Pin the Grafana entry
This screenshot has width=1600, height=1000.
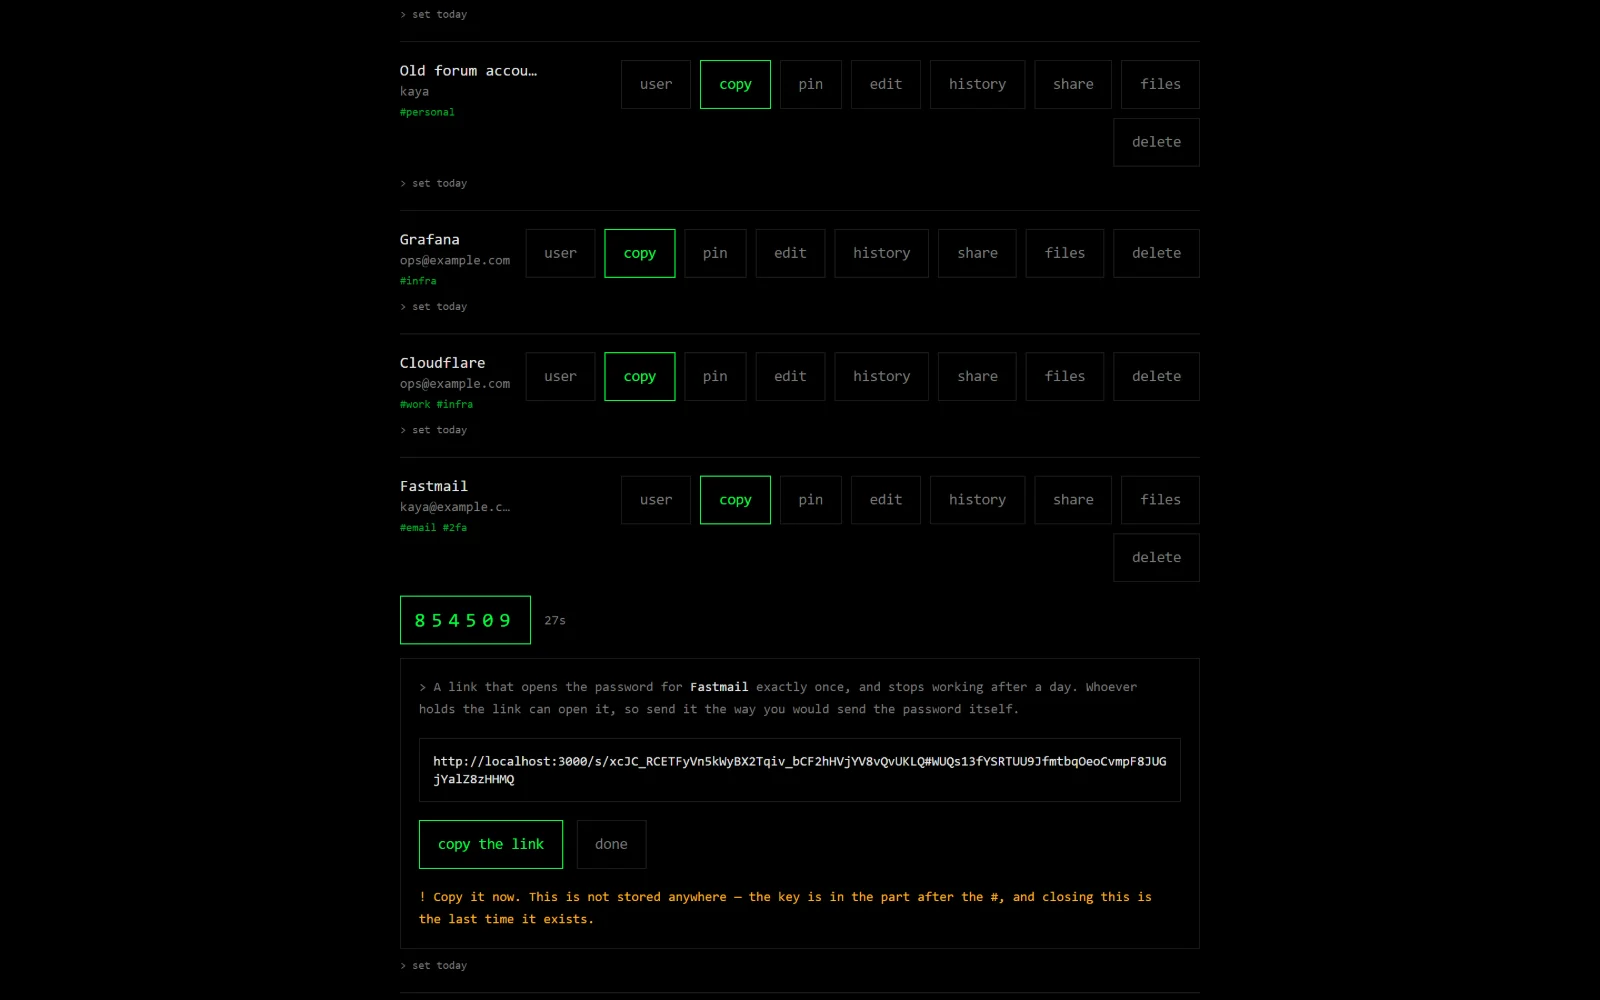coord(715,254)
